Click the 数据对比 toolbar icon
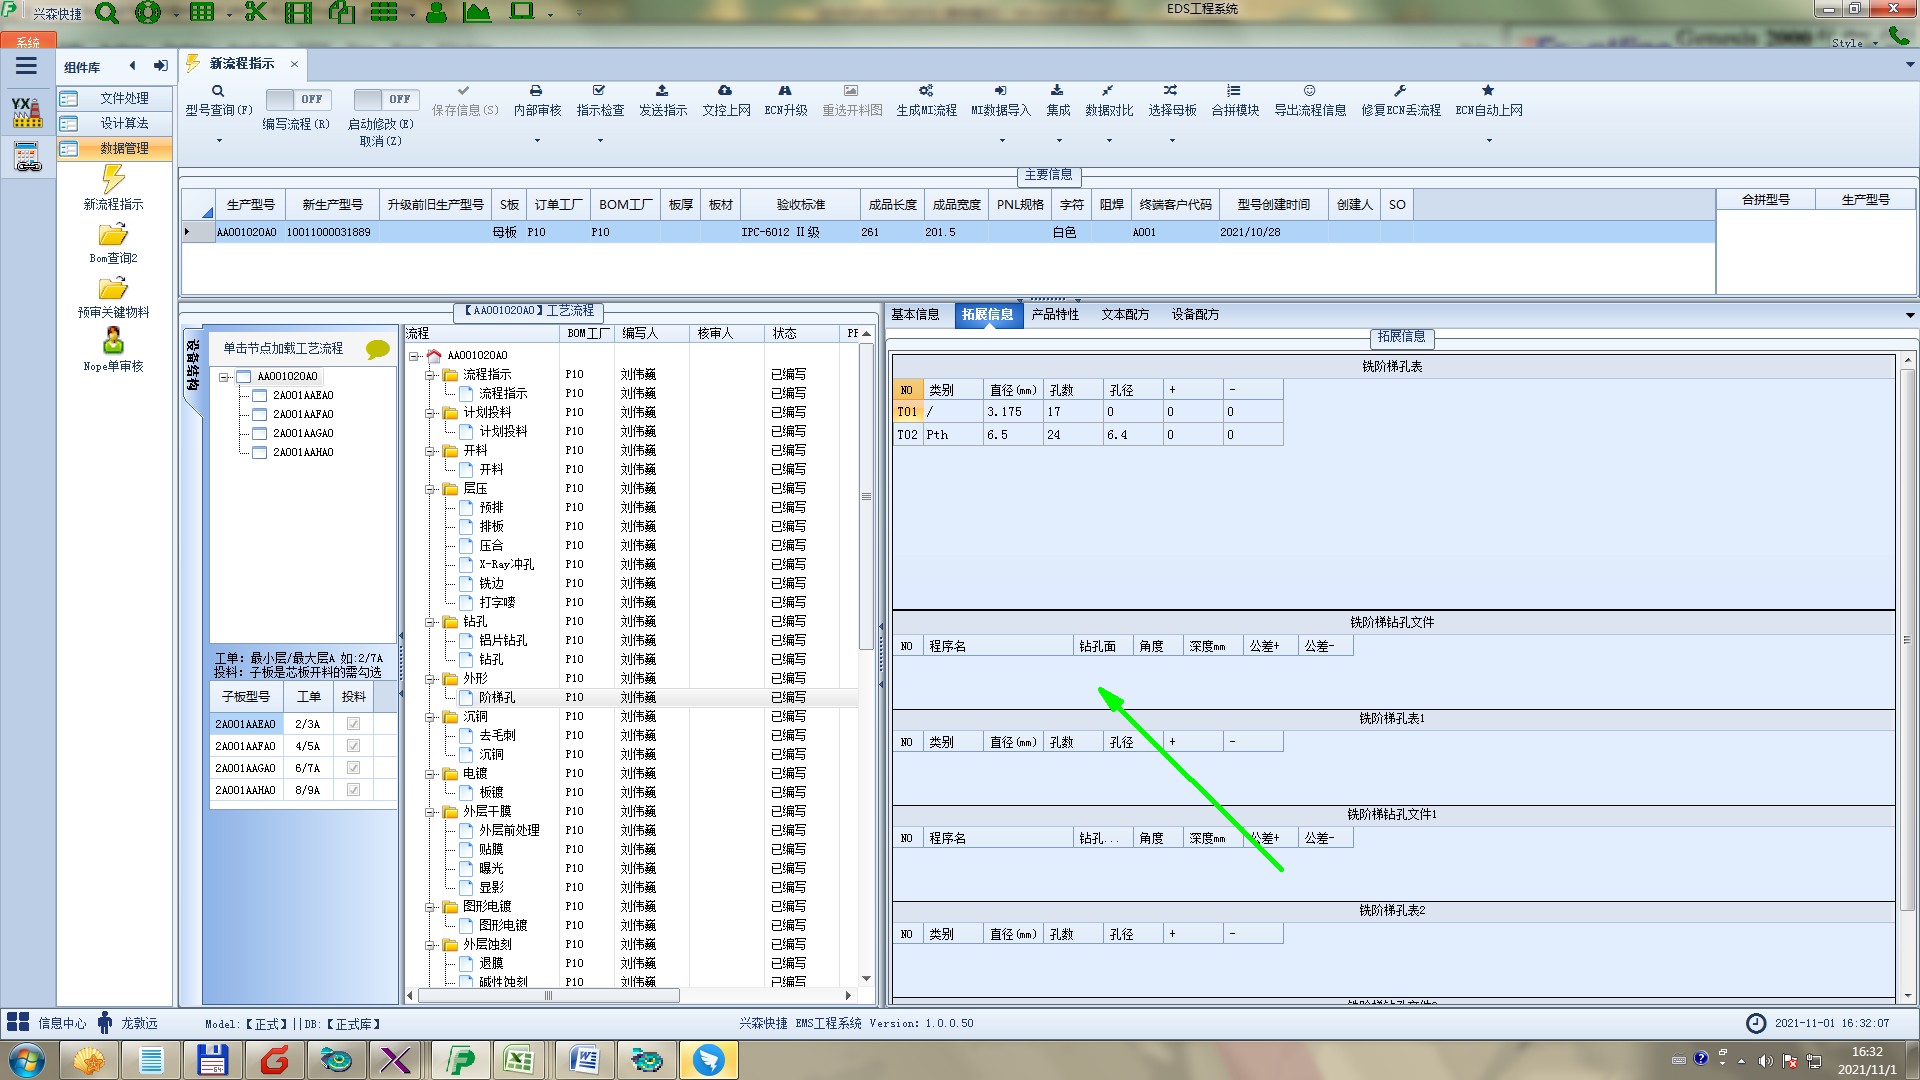 tap(1108, 91)
